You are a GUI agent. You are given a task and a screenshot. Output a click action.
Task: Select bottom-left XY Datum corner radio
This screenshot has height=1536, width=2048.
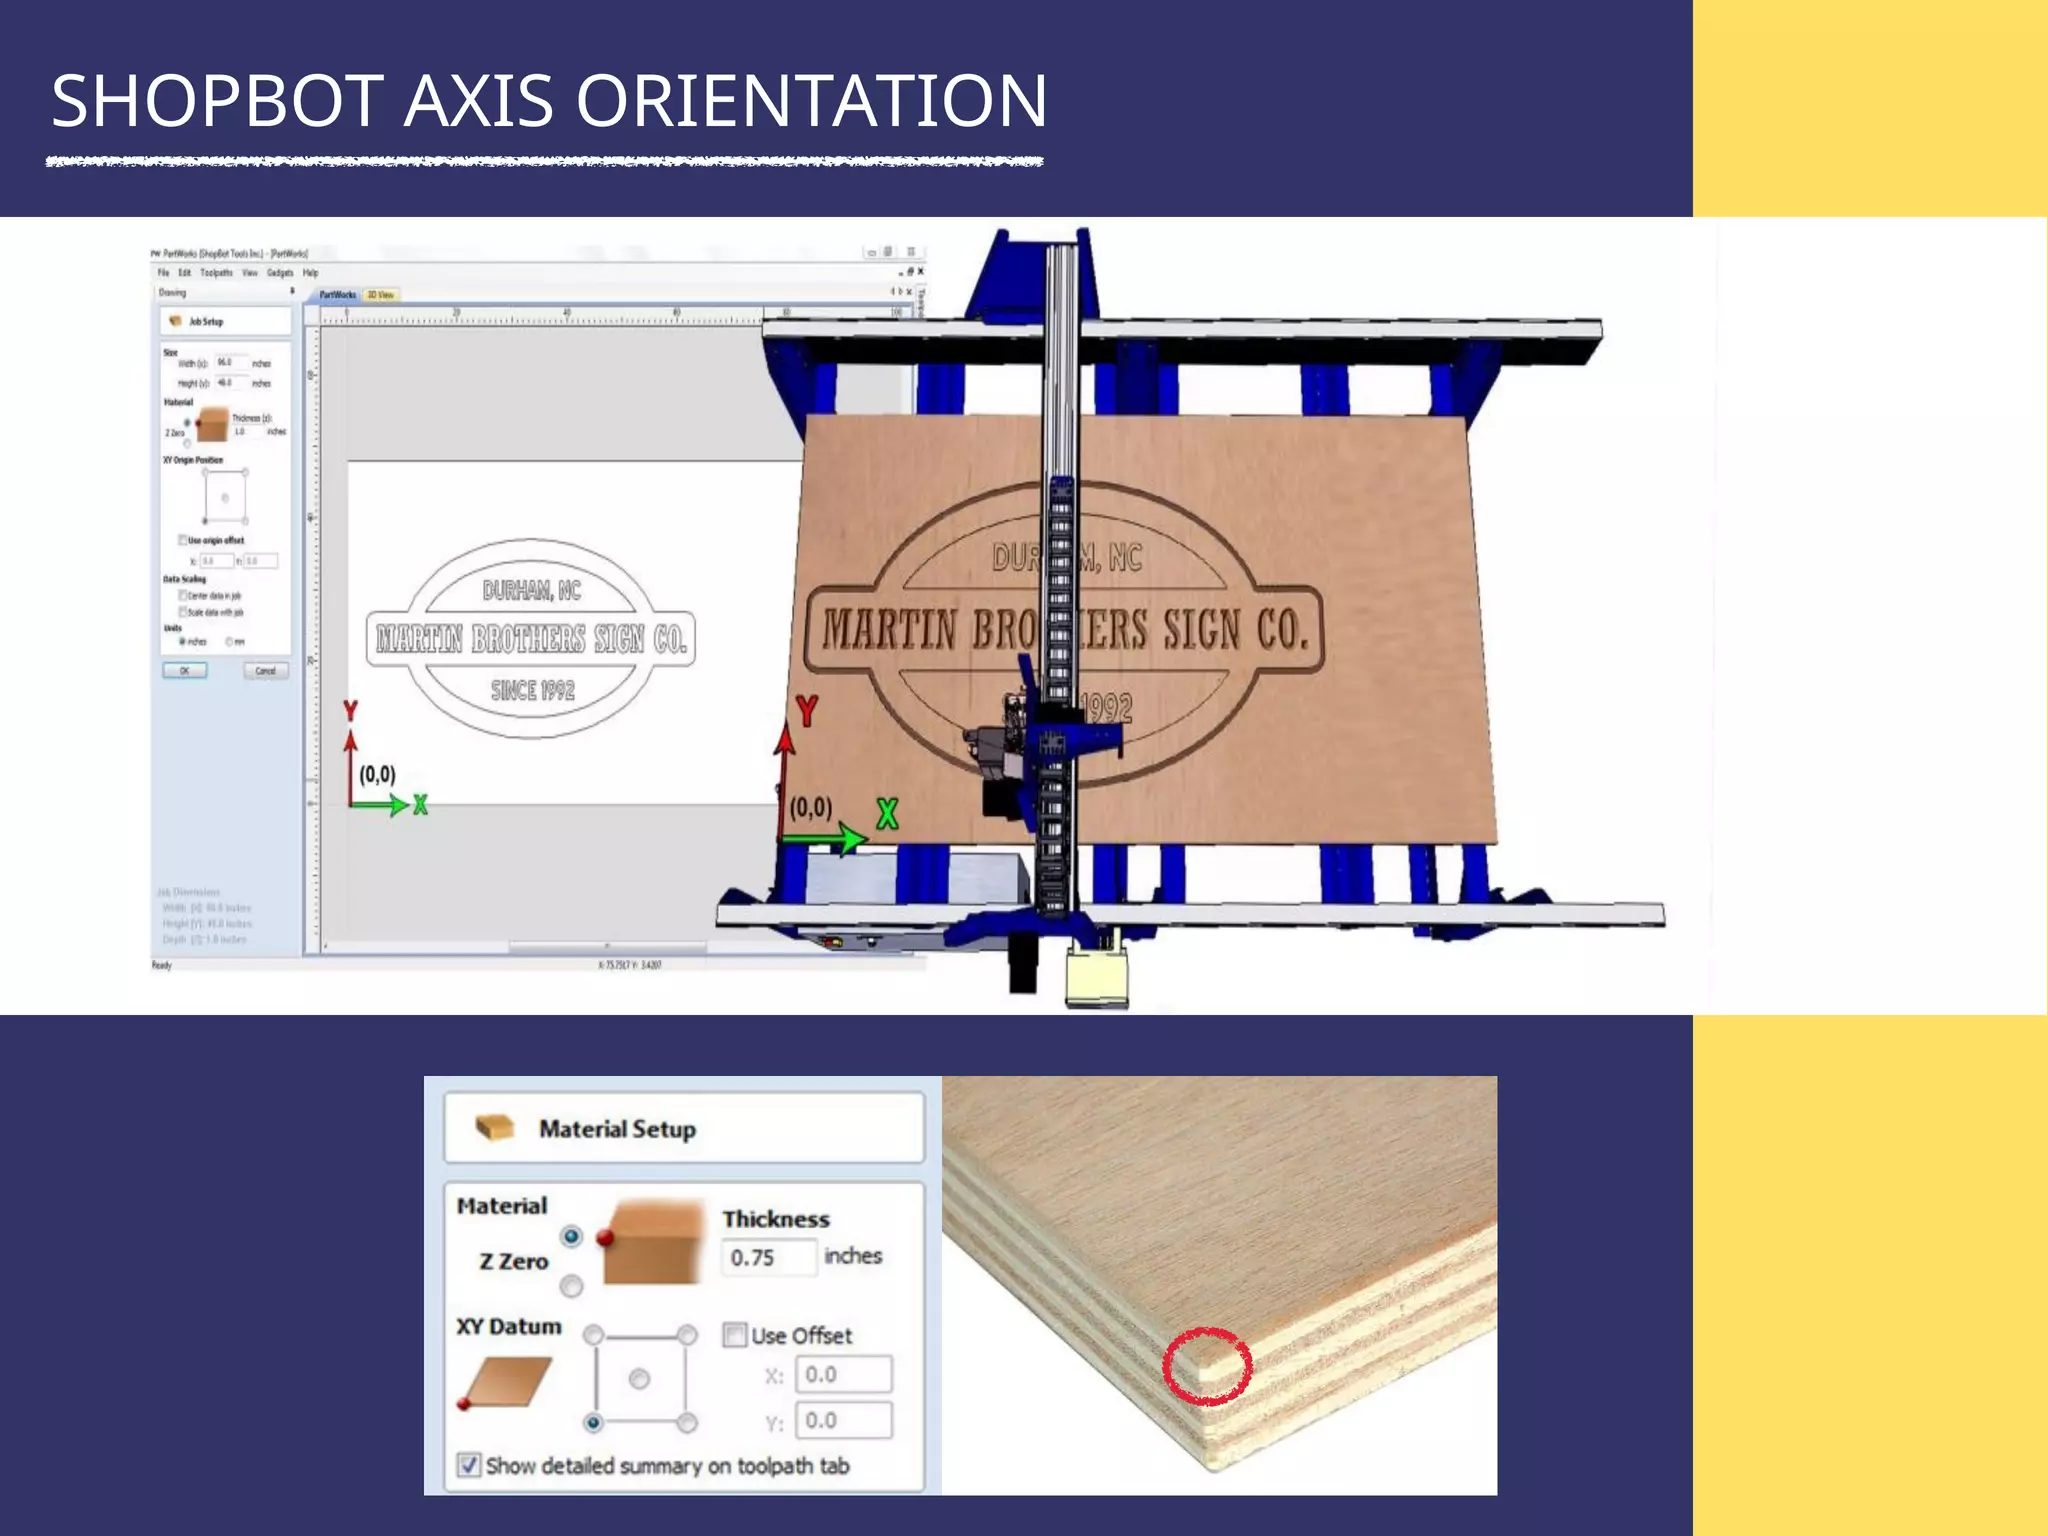click(x=593, y=1423)
